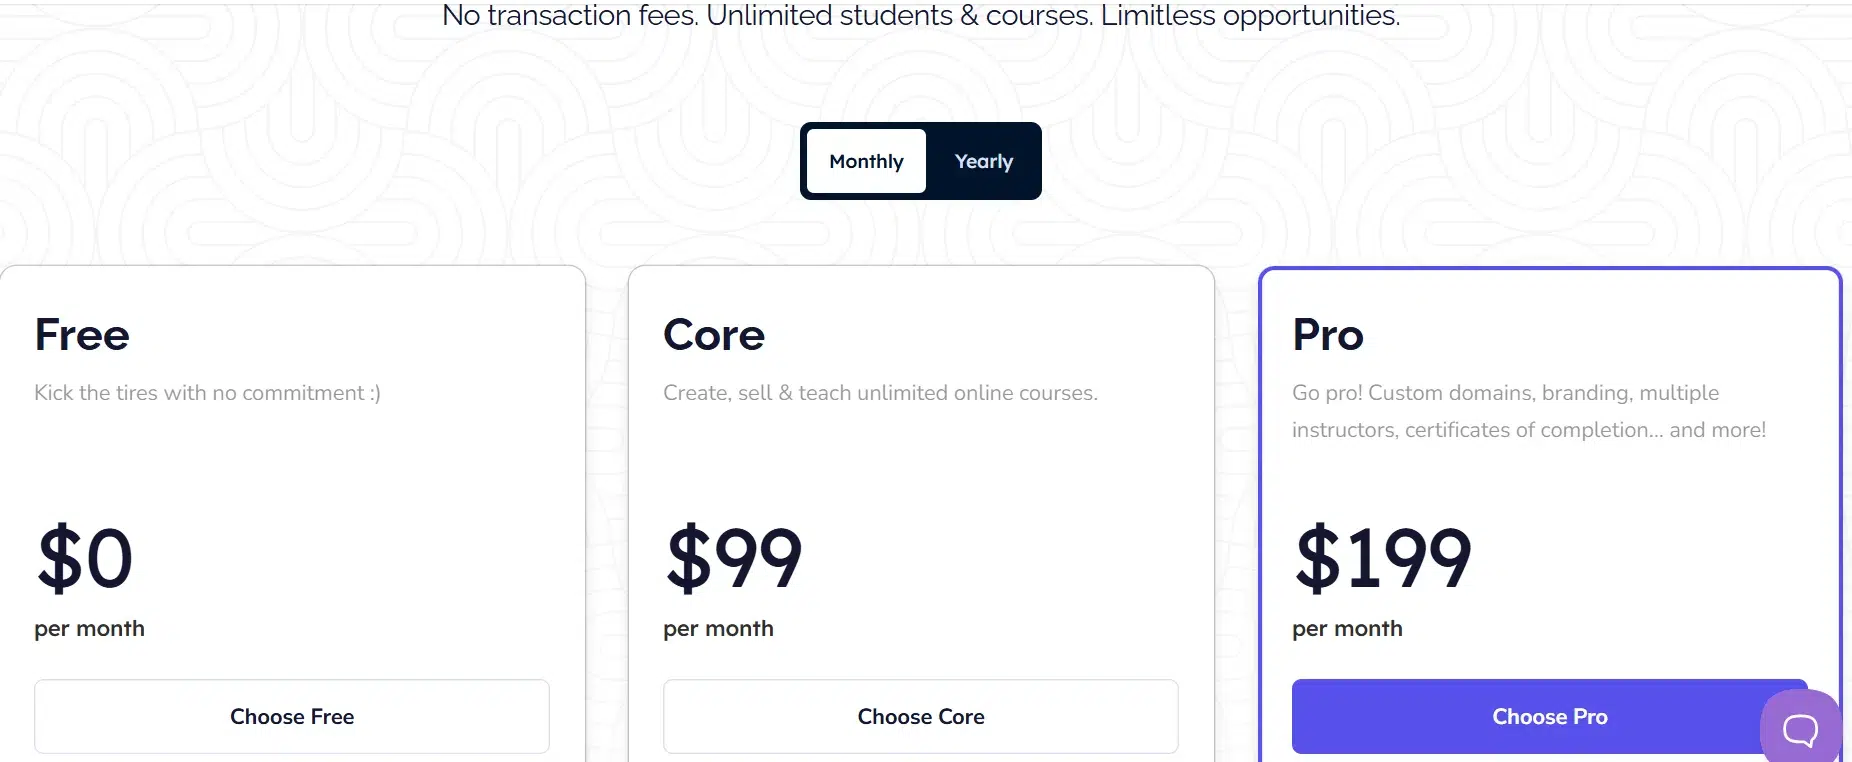Click the $99 price amount
The width and height of the screenshot is (1852, 762).
pyautogui.click(x=735, y=558)
